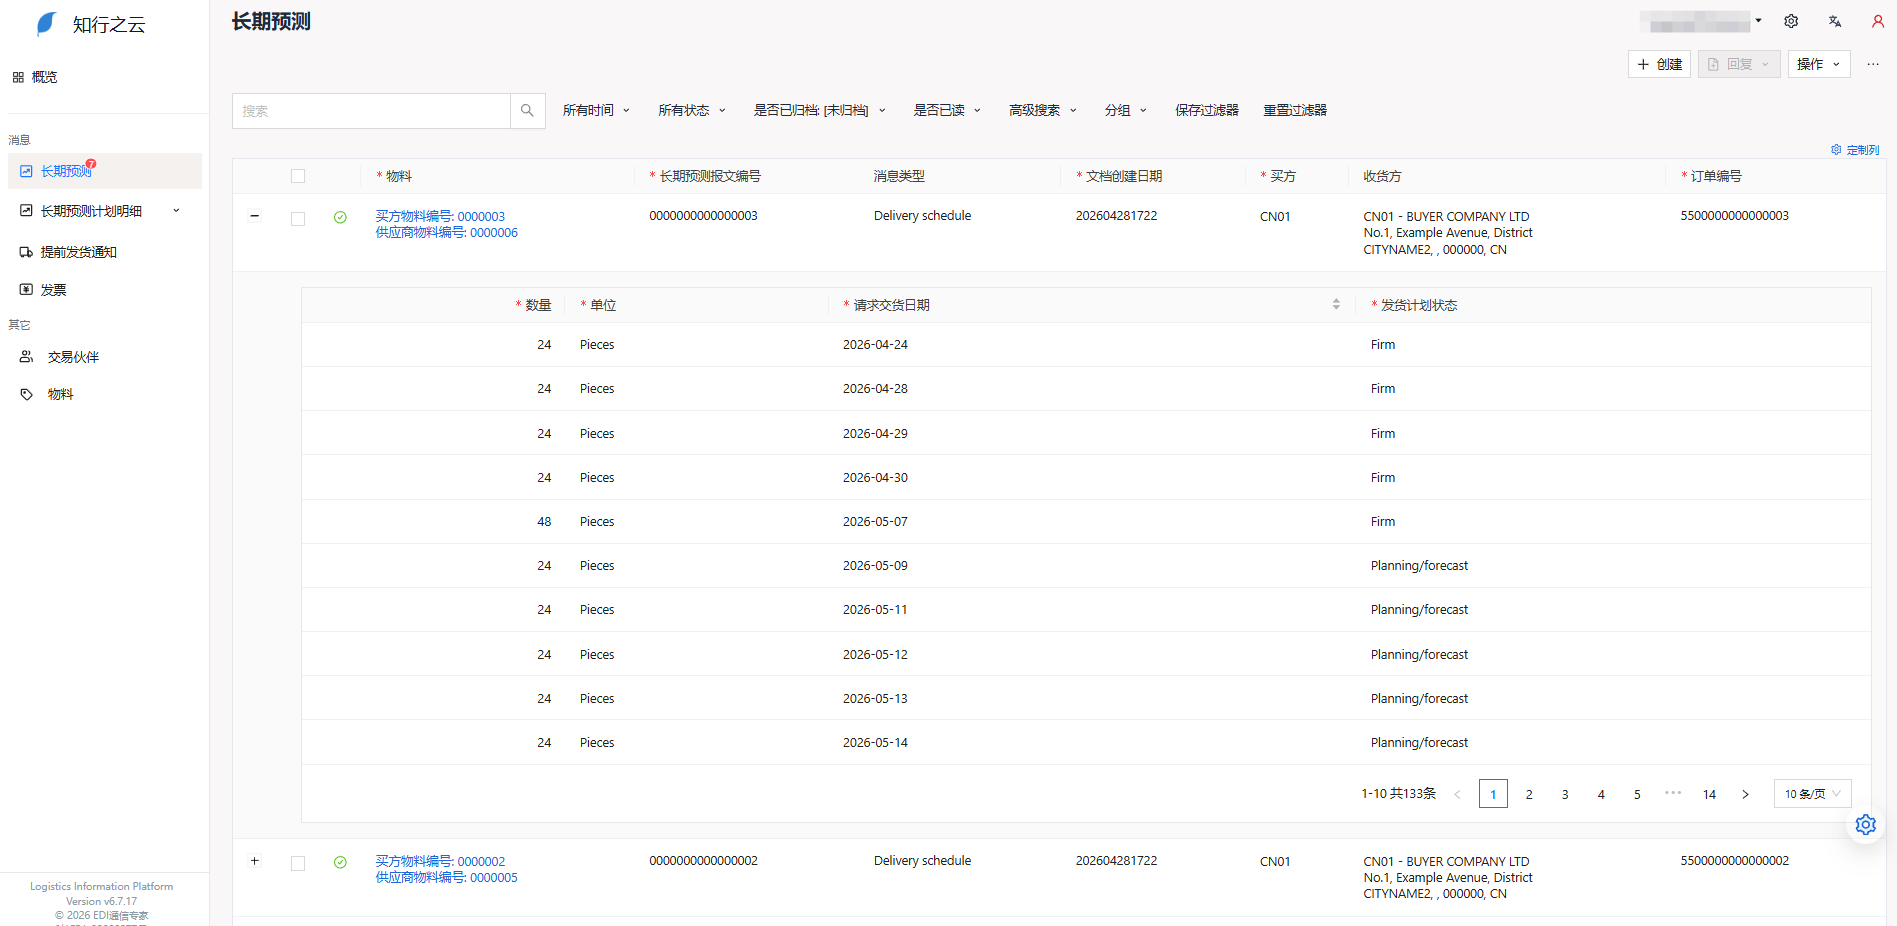Click order number 5500000000000003
The width and height of the screenshot is (1897, 926).
pyautogui.click(x=1735, y=216)
